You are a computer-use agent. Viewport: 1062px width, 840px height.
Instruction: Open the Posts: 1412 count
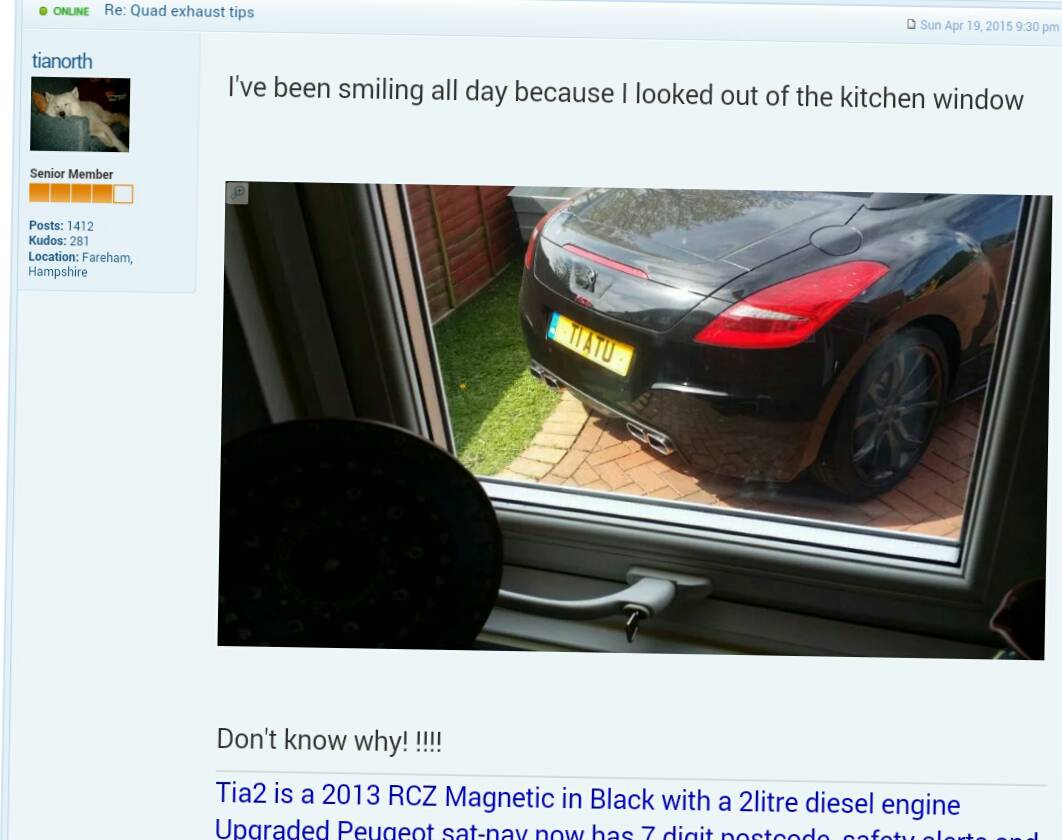tap(61, 226)
